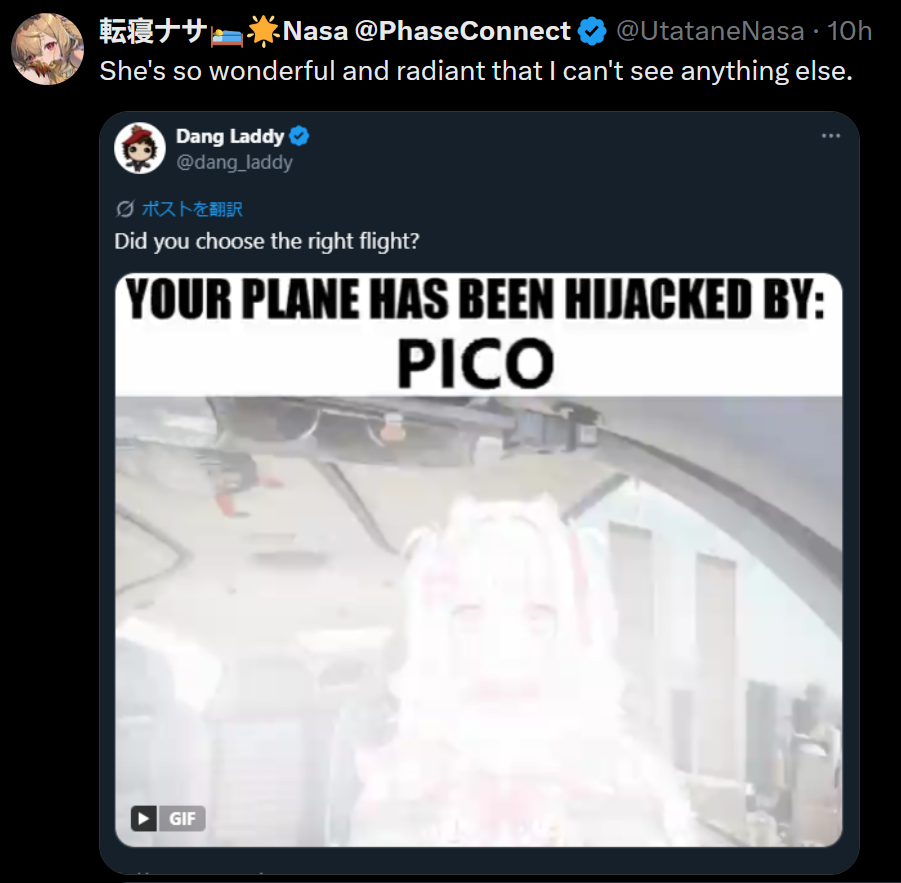Click the quoted text 'Did you choose the right flight?'
Screen dimensions: 901x883
pos(267,241)
